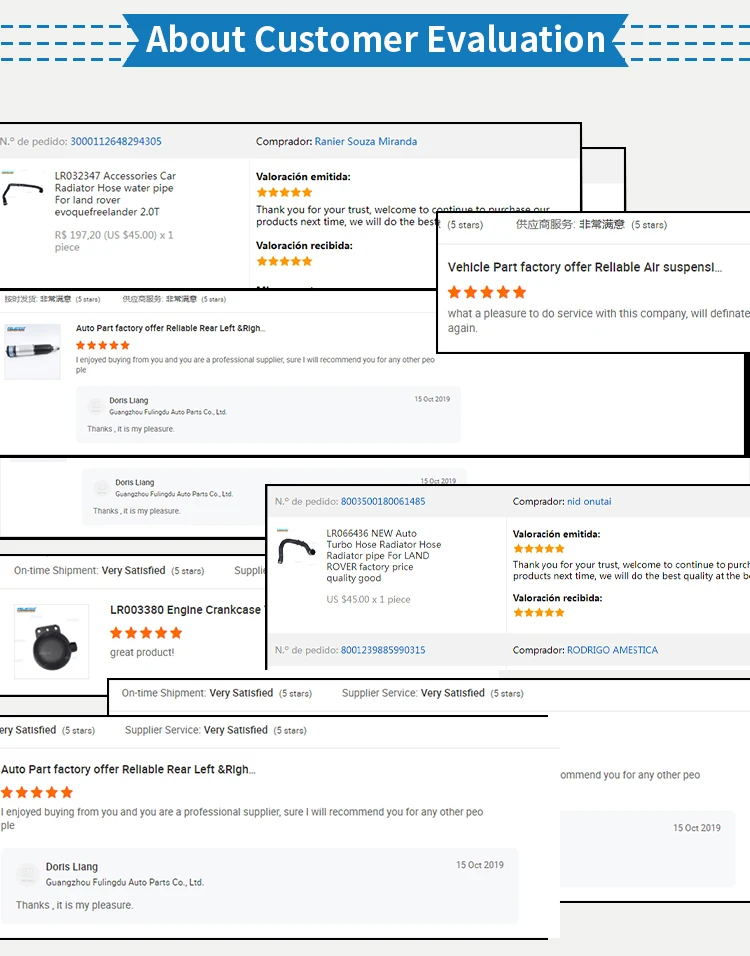750x956 pixels.
Task: Open order number 3000112648294305 link
Action: [115, 142]
